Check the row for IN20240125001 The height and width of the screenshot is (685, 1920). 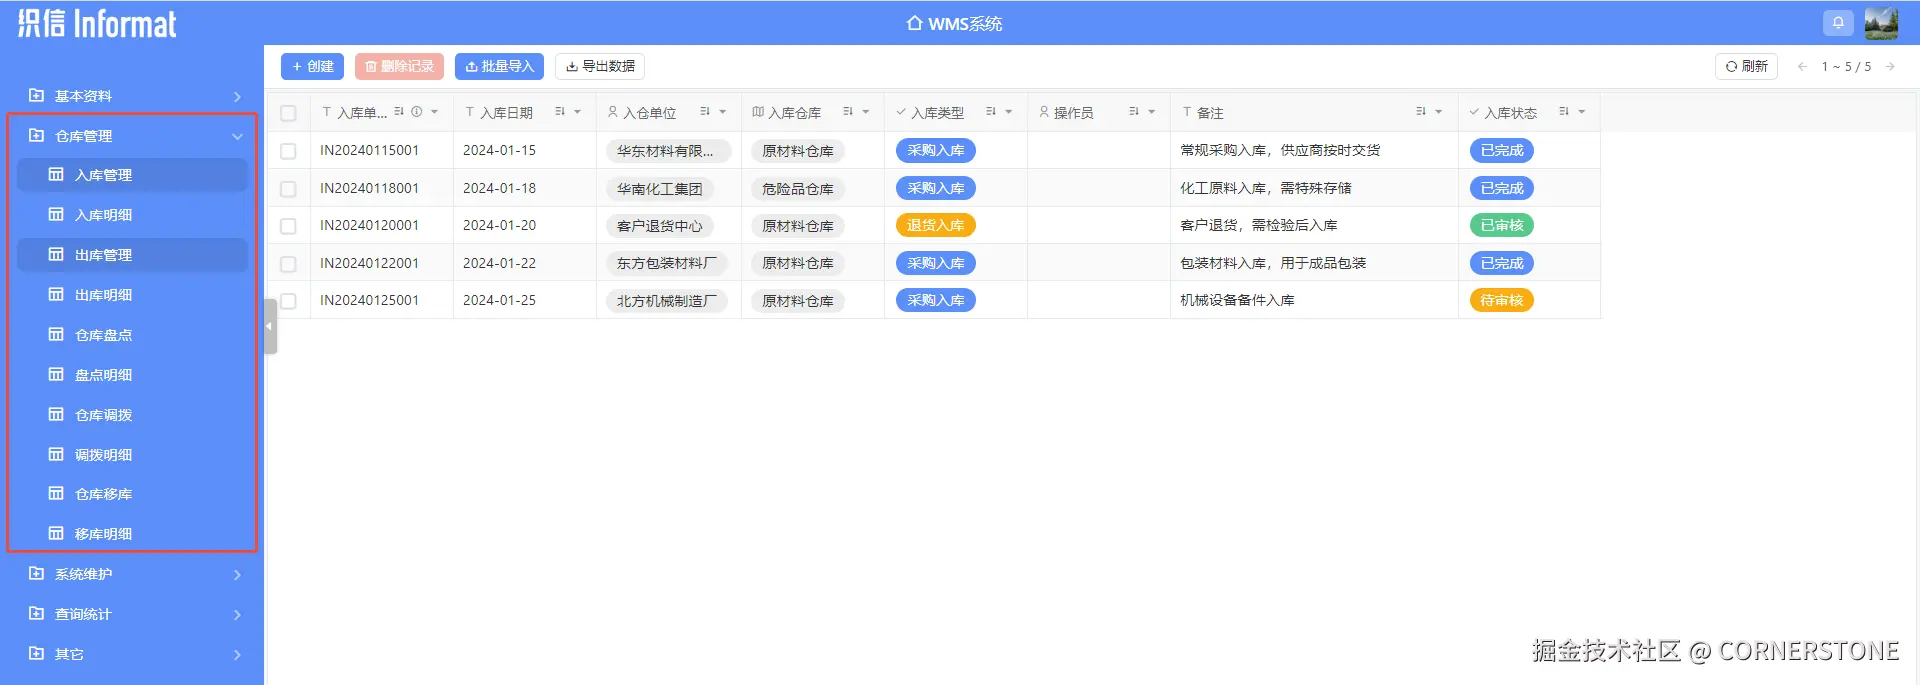pos(288,301)
